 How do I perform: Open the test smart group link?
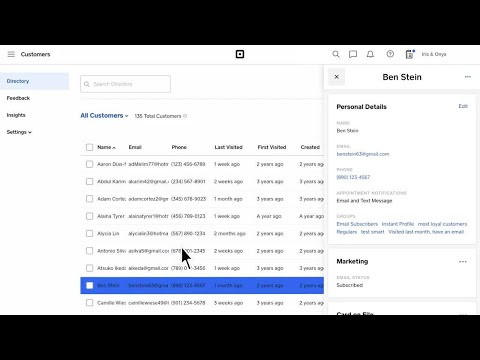coord(372,232)
